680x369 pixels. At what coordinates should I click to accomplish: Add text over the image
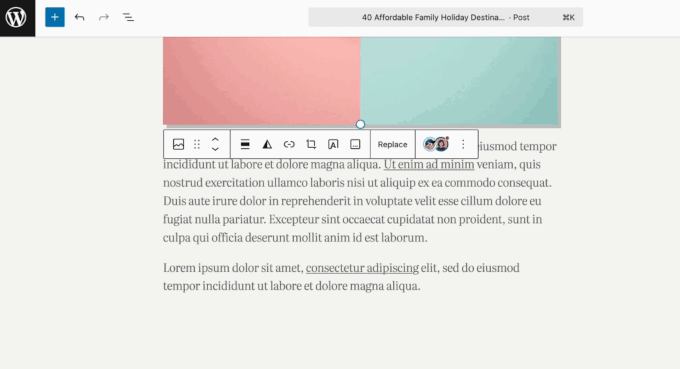(x=333, y=144)
